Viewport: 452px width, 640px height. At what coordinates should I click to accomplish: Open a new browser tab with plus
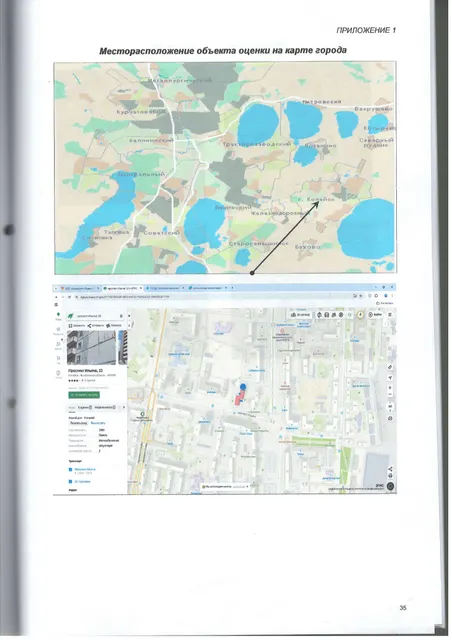(x=232, y=288)
